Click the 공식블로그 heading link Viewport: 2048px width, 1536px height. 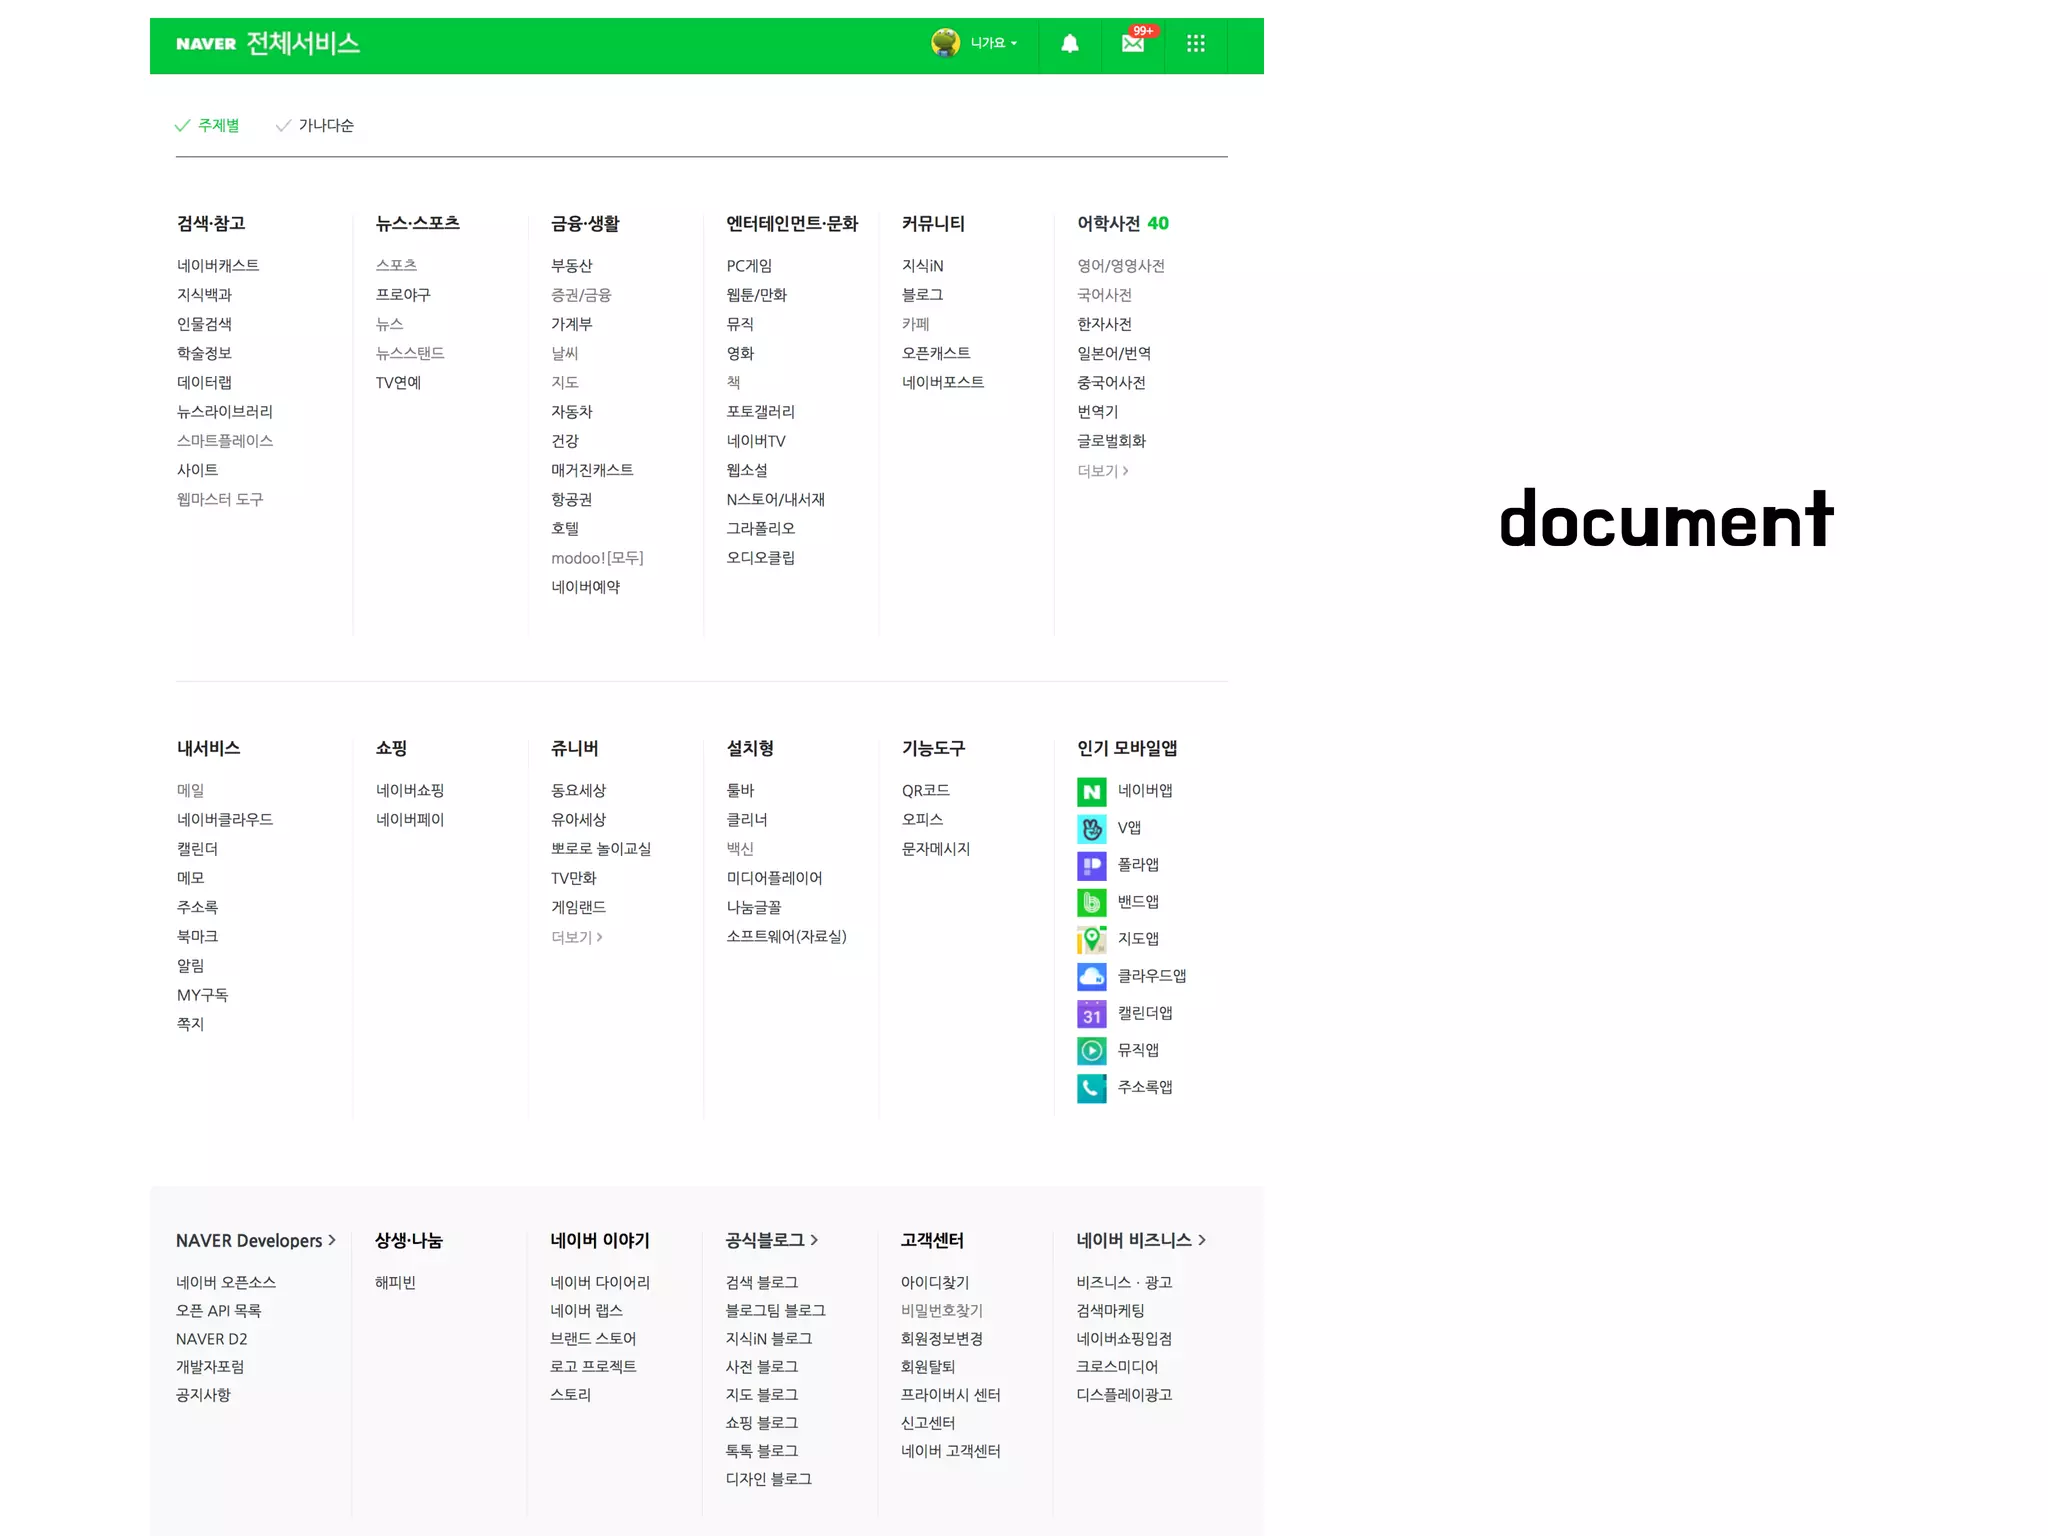pyautogui.click(x=771, y=1241)
